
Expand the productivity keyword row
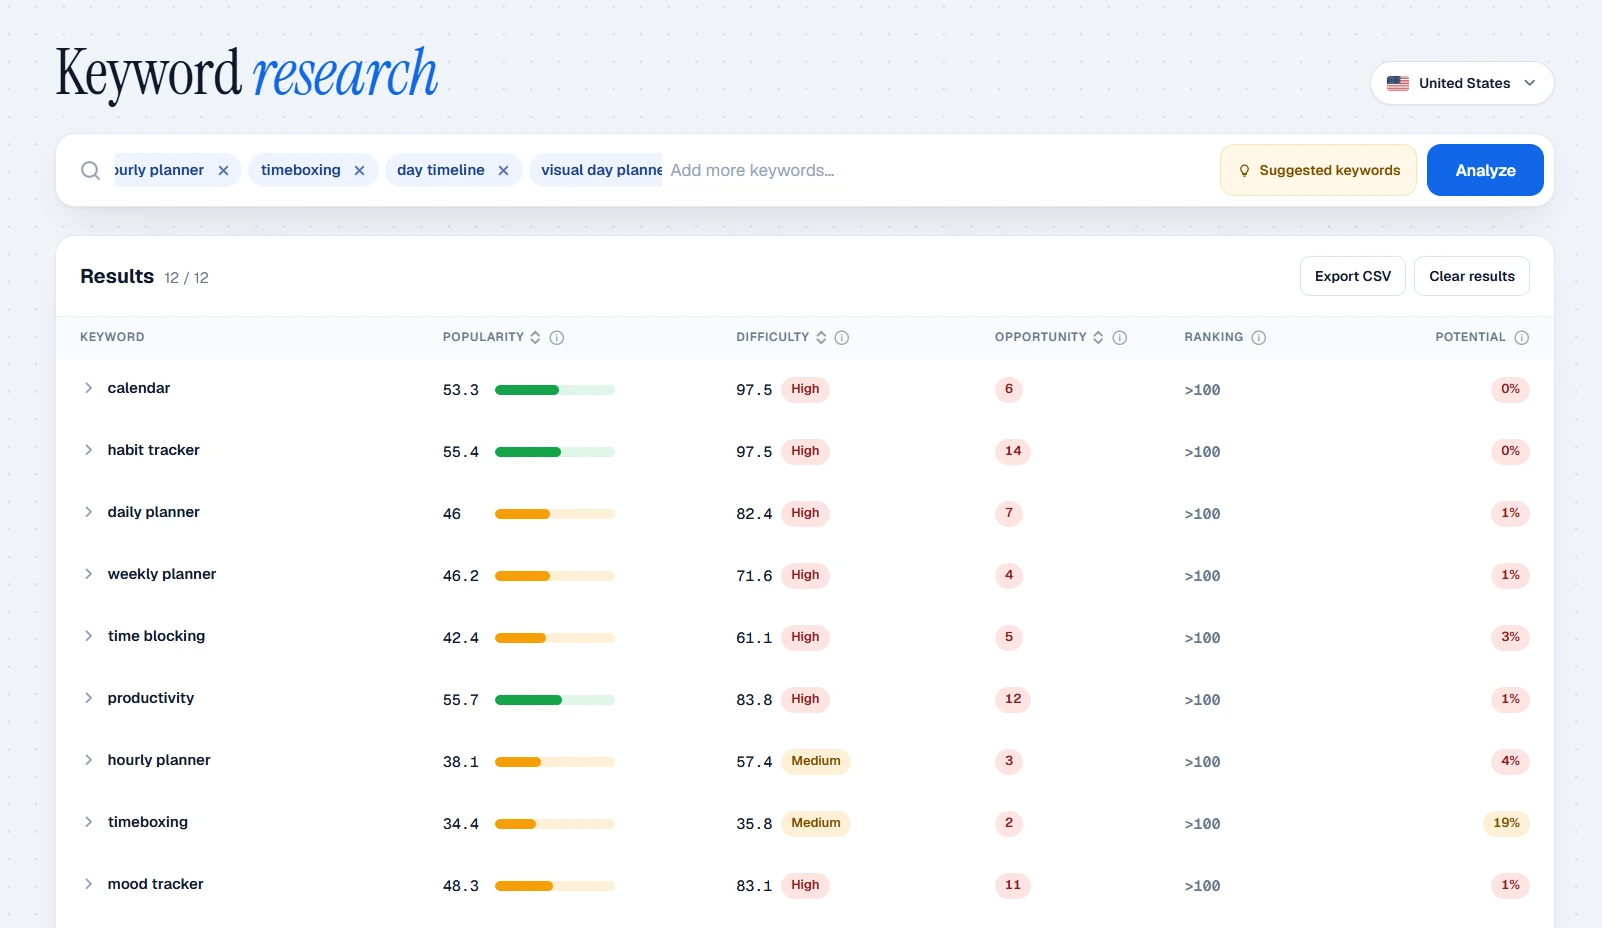88,698
